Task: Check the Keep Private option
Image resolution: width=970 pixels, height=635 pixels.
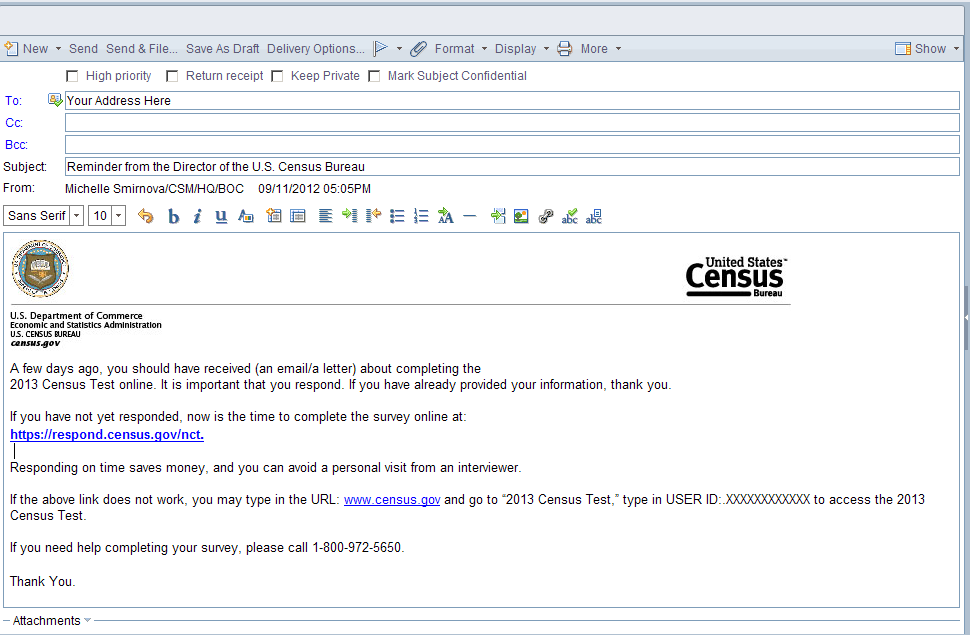Action: (277, 76)
